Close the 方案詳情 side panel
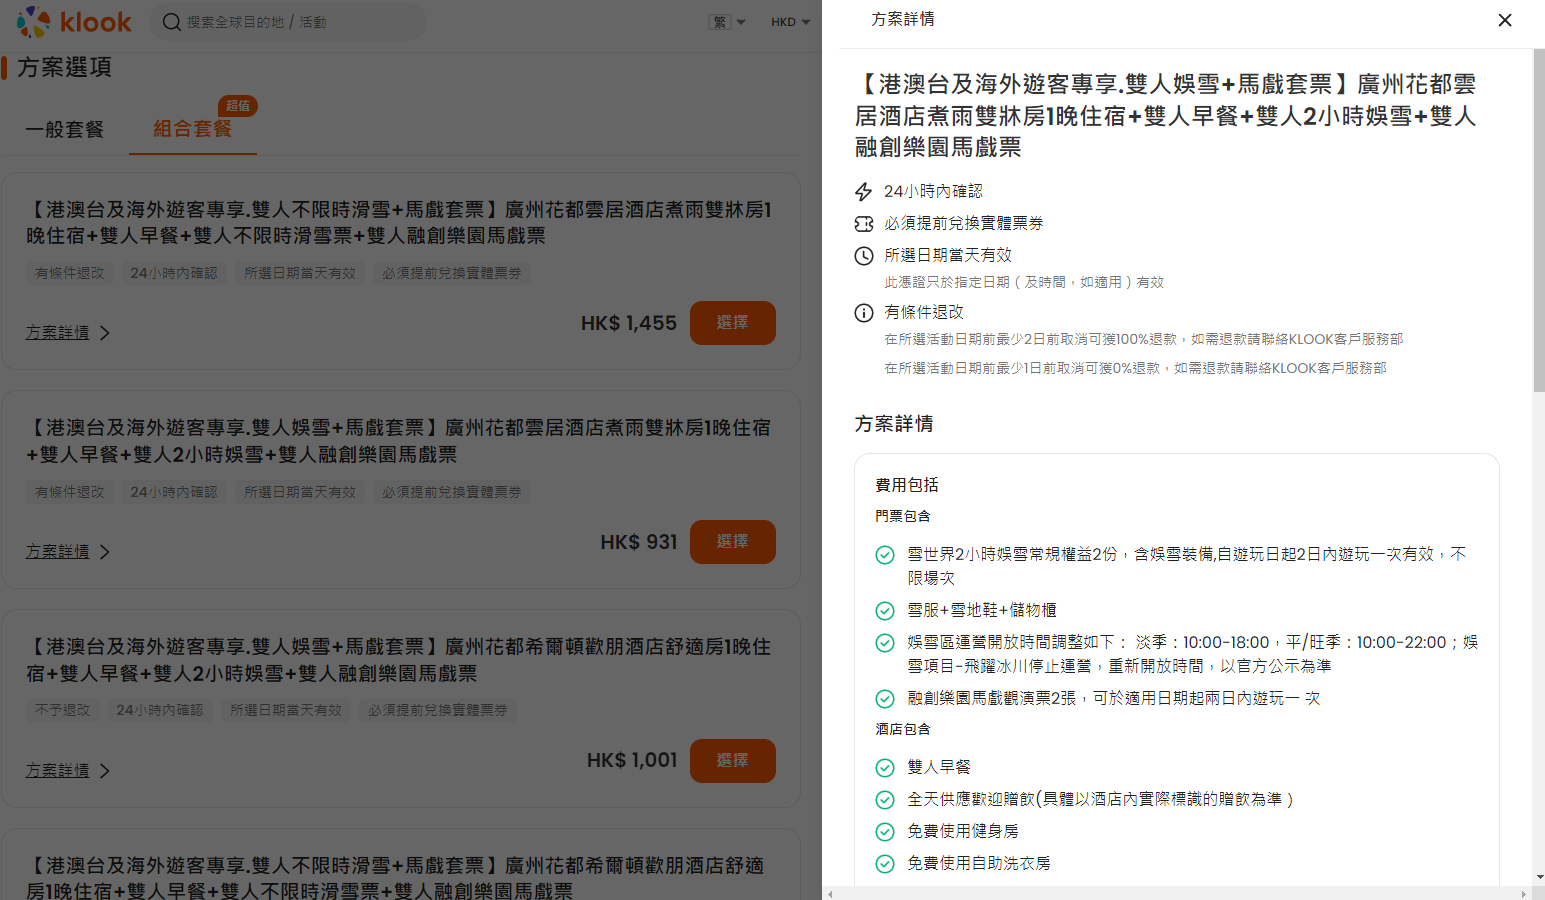The height and width of the screenshot is (900, 1545). (x=1504, y=20)
